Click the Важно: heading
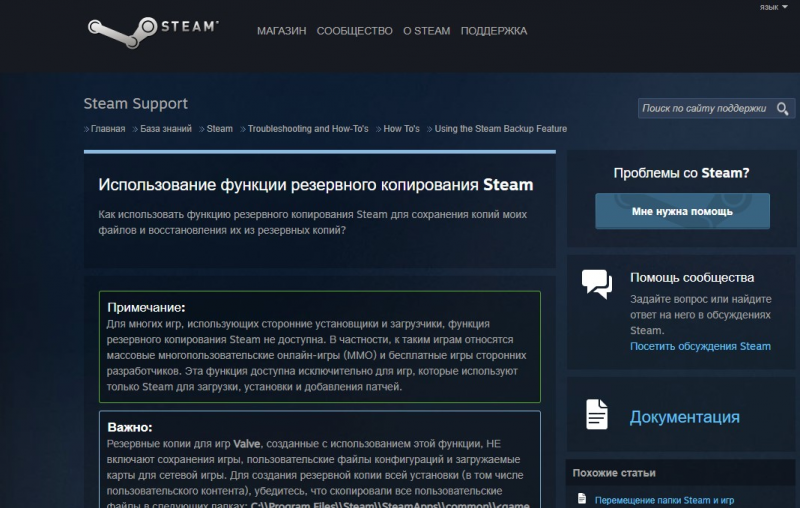 130,427
